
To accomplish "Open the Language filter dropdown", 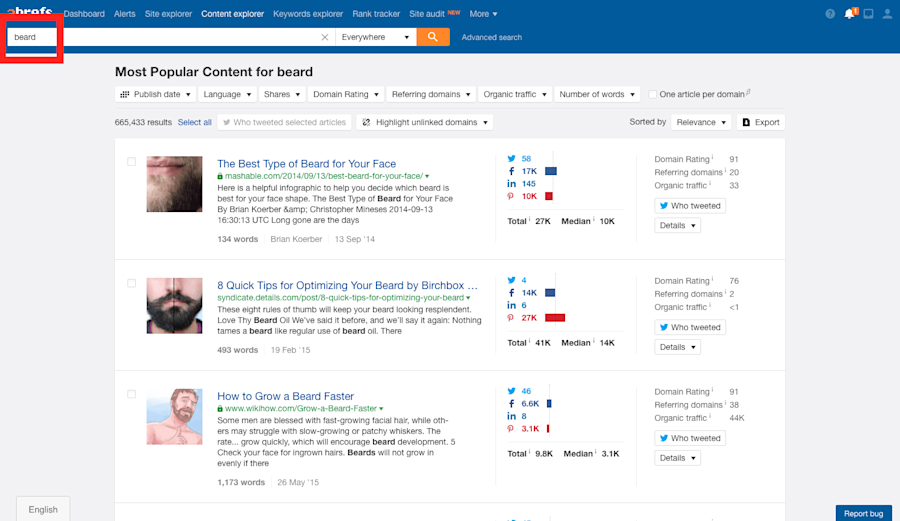I will [x=227, y=94].
